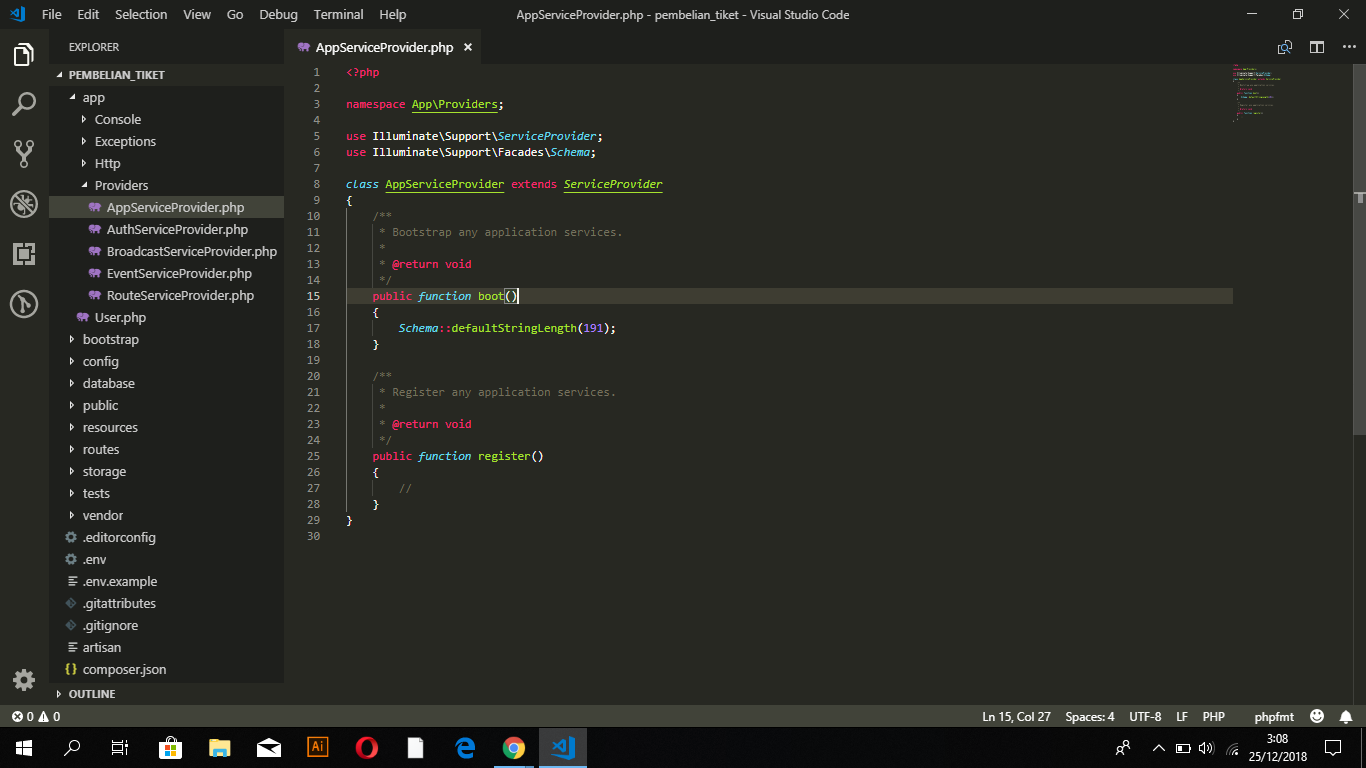The height and width of the screenshot is (768, 1366).
Task: Open more editor actions via the ellipsis icon
Action: [1345, 46]
